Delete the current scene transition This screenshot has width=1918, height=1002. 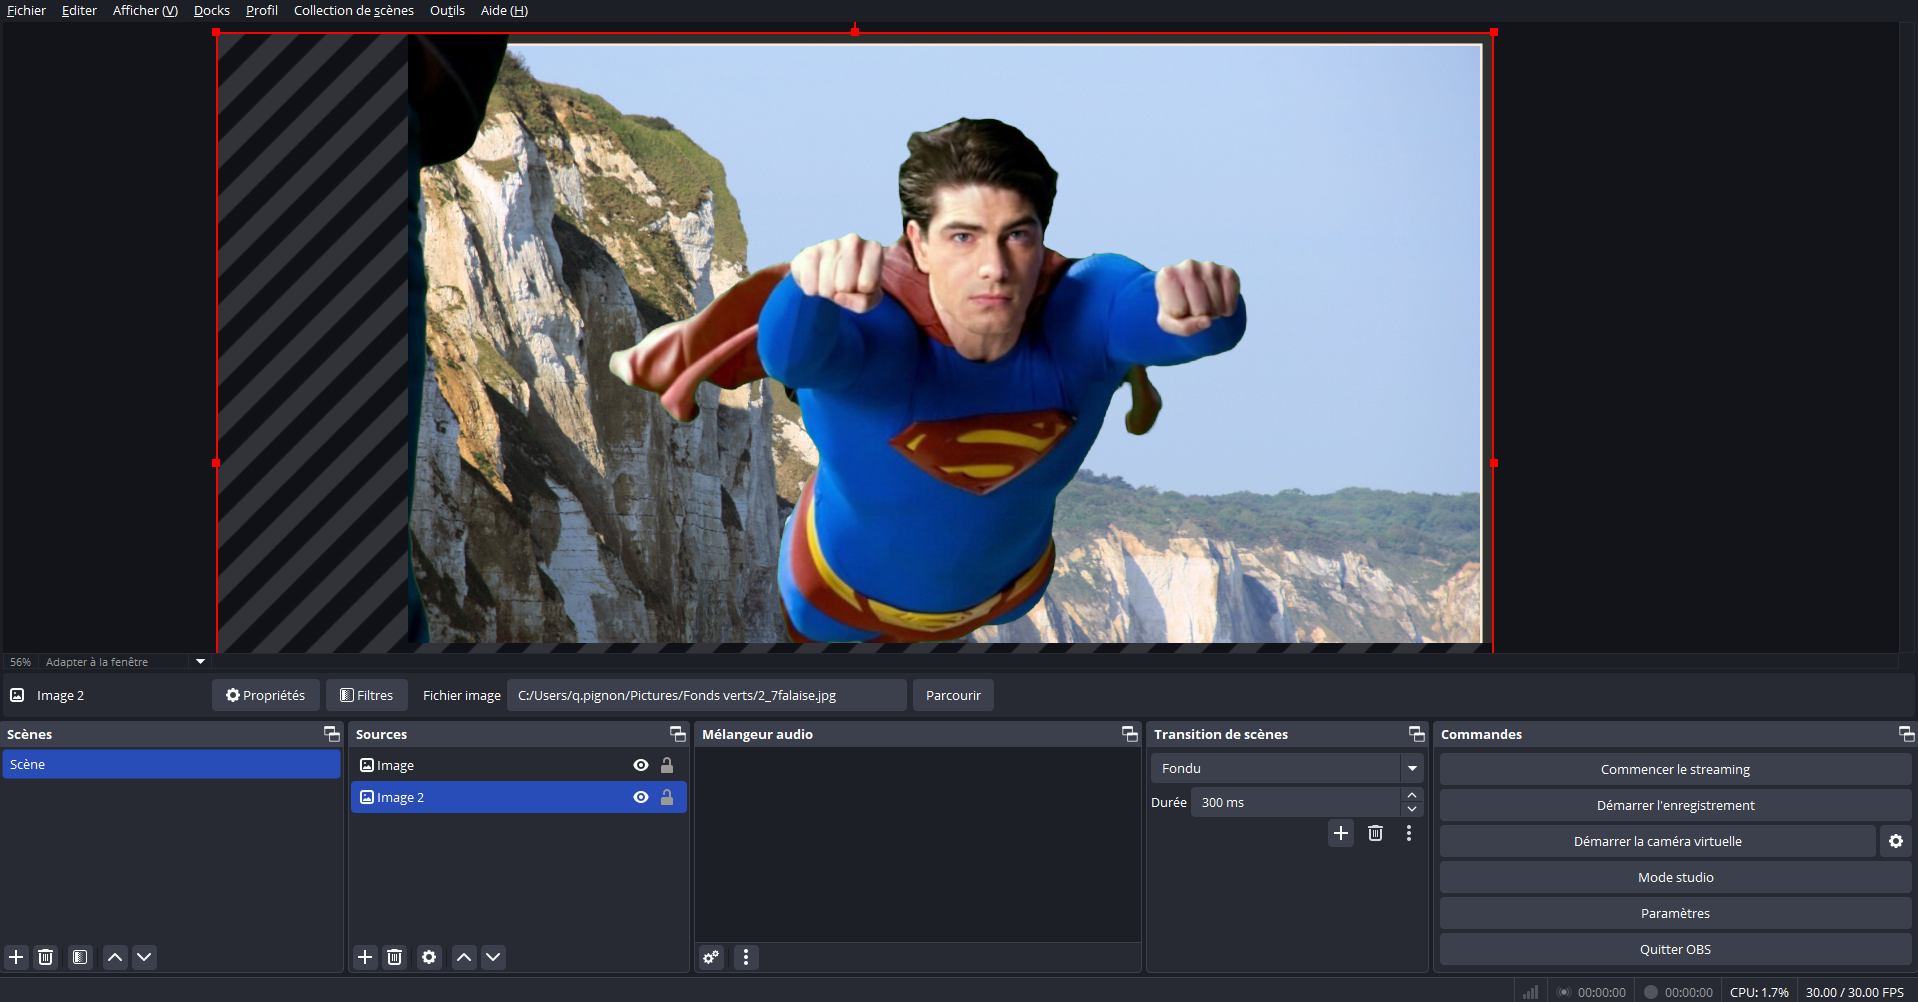pos(1376,833)
